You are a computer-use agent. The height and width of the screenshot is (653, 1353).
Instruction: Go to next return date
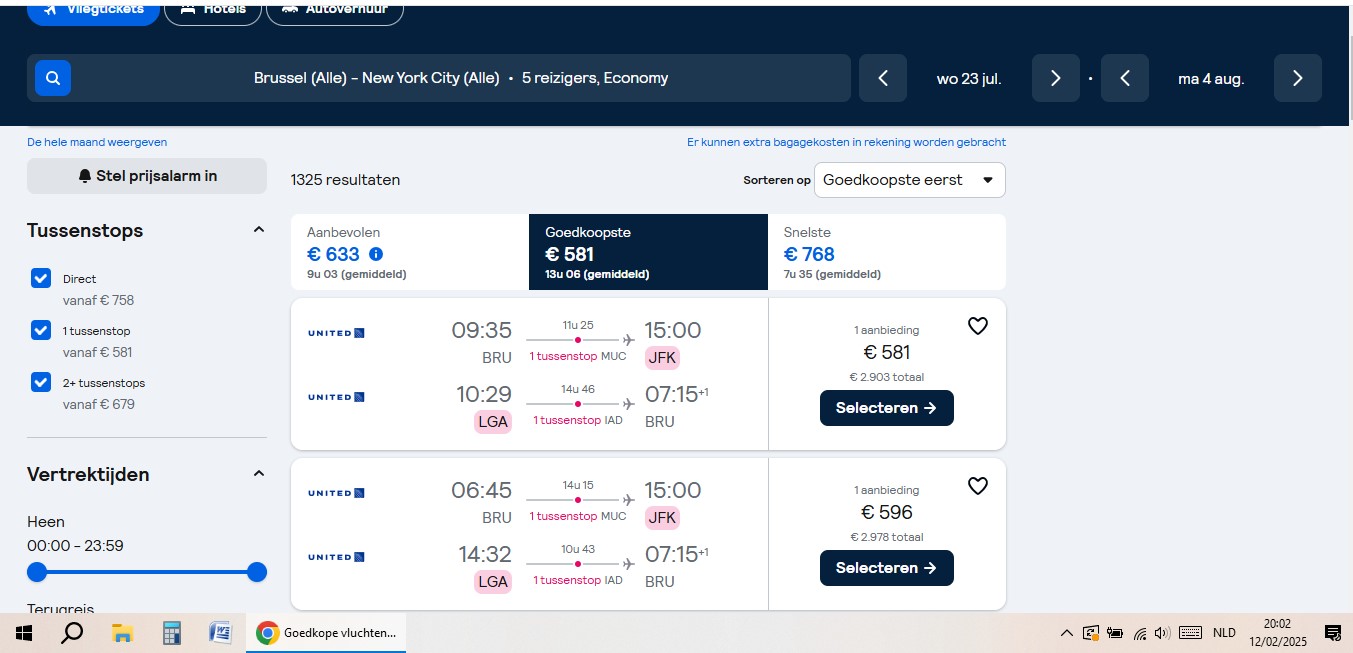tap(1298, 78)
